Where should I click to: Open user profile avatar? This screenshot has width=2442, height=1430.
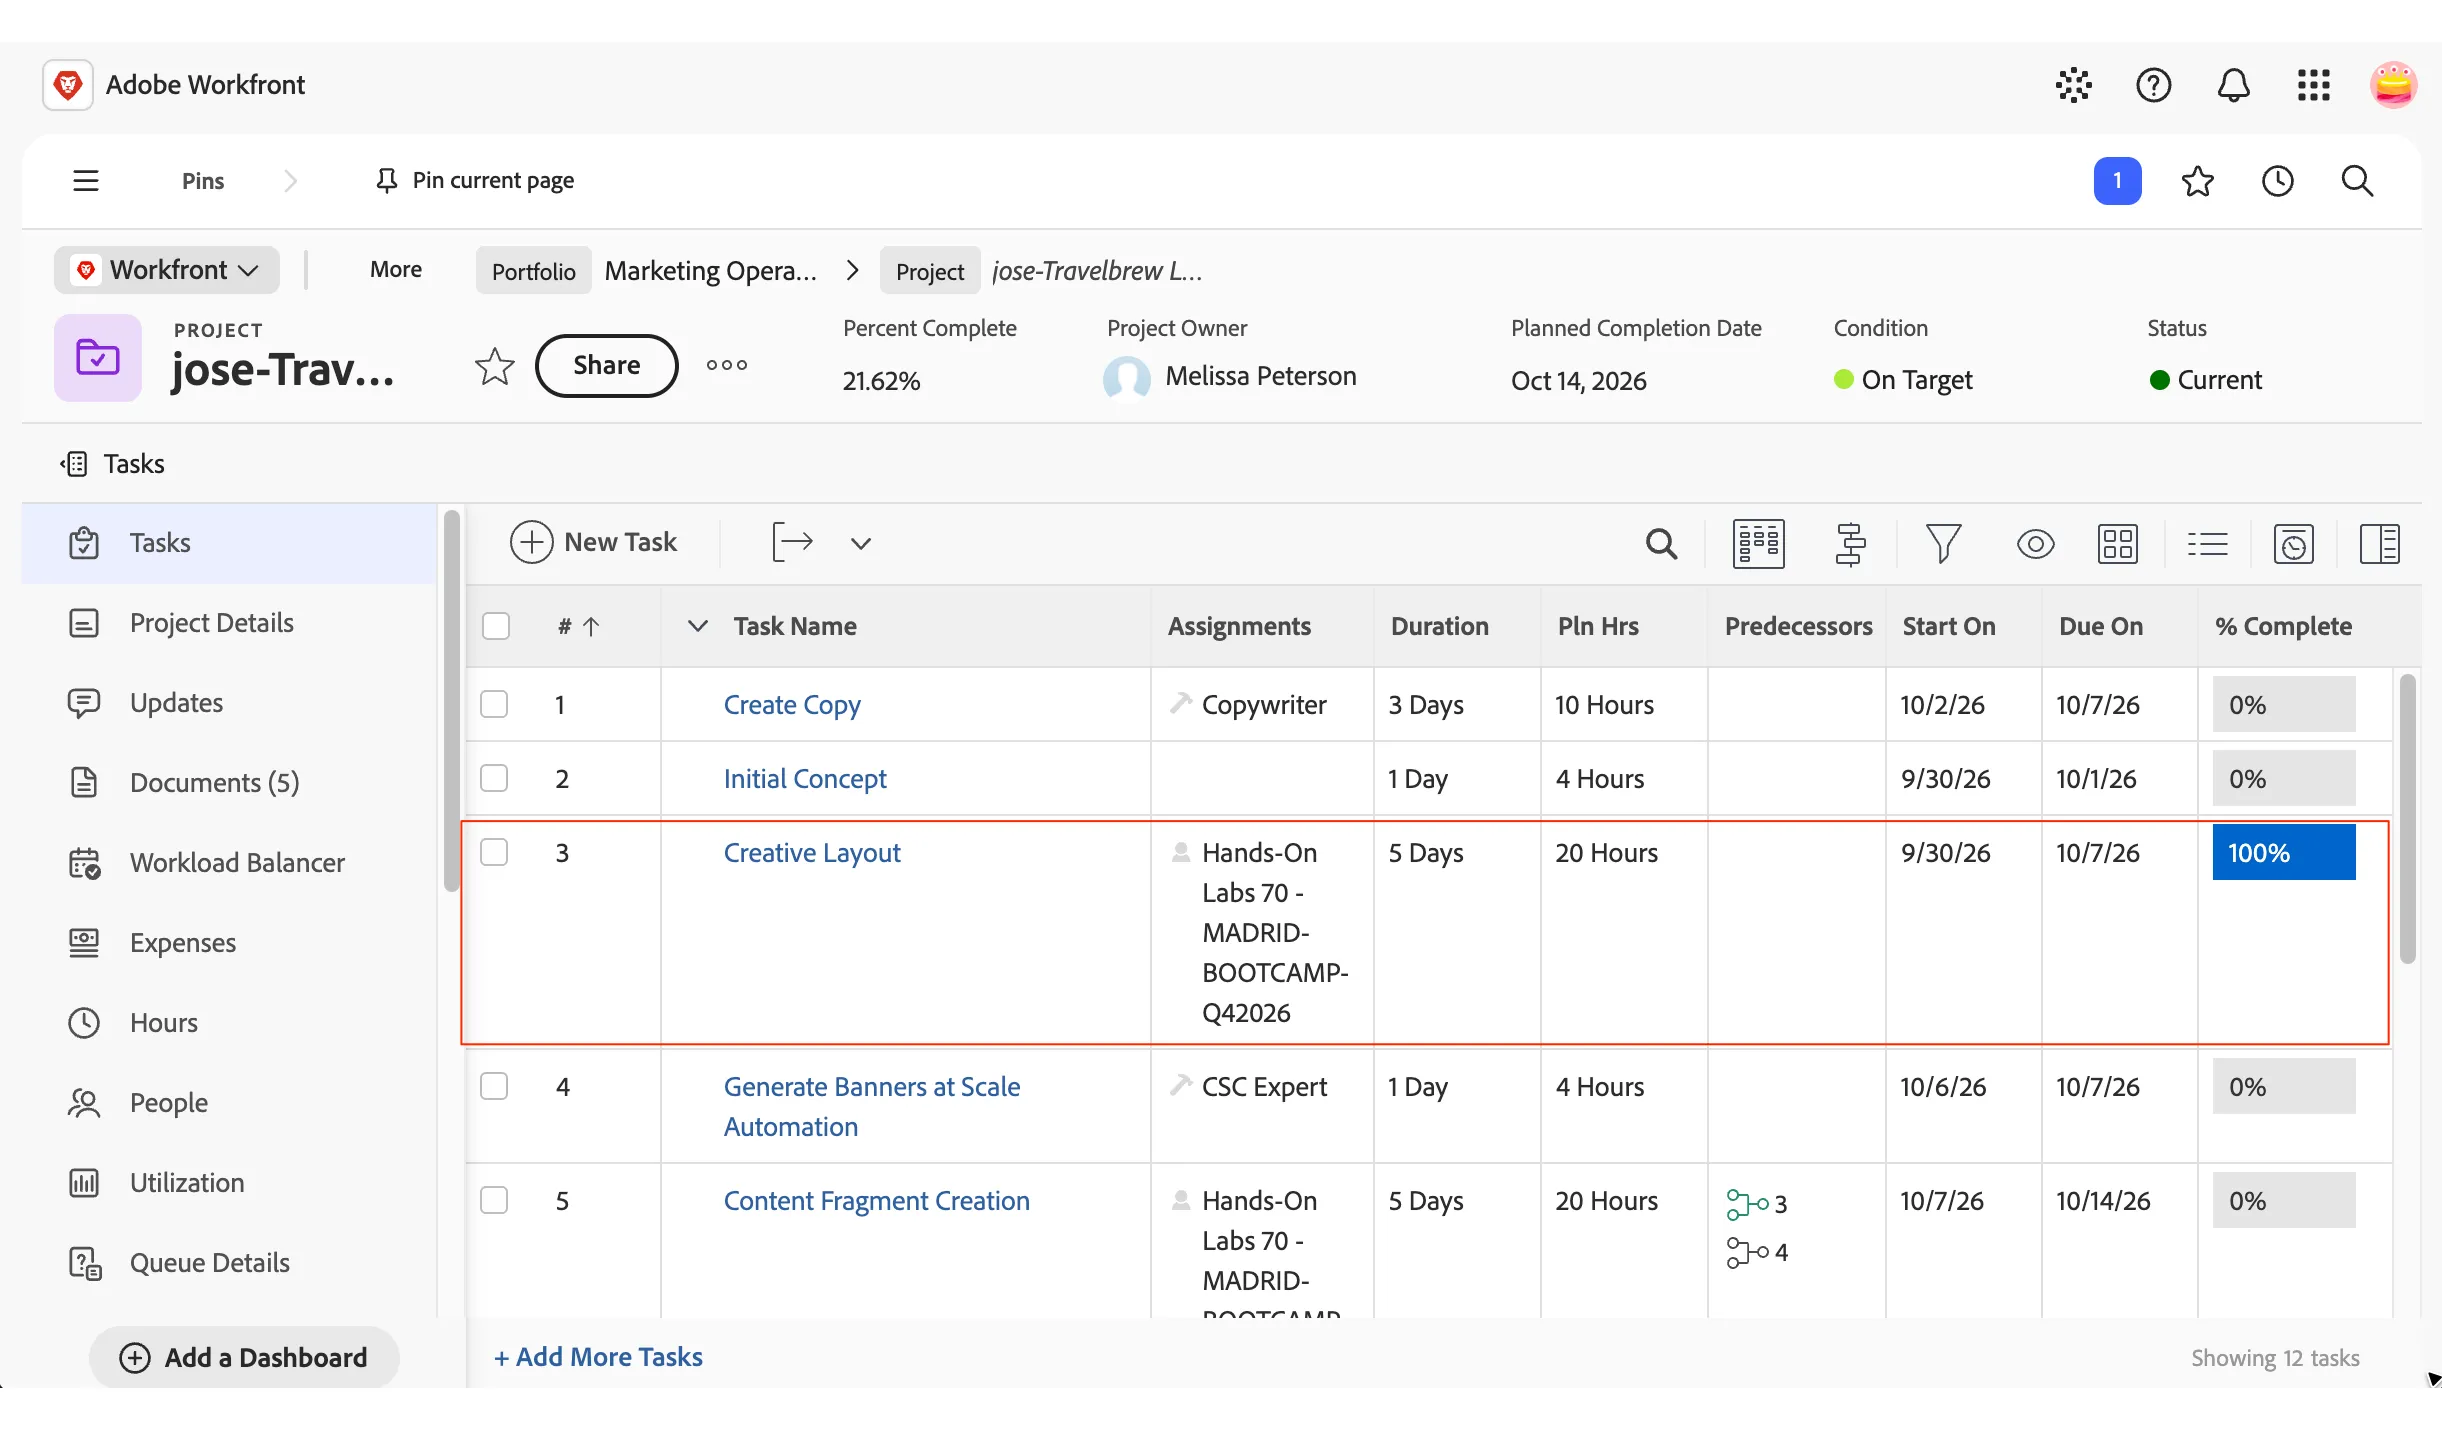(x=2394, y=85)
